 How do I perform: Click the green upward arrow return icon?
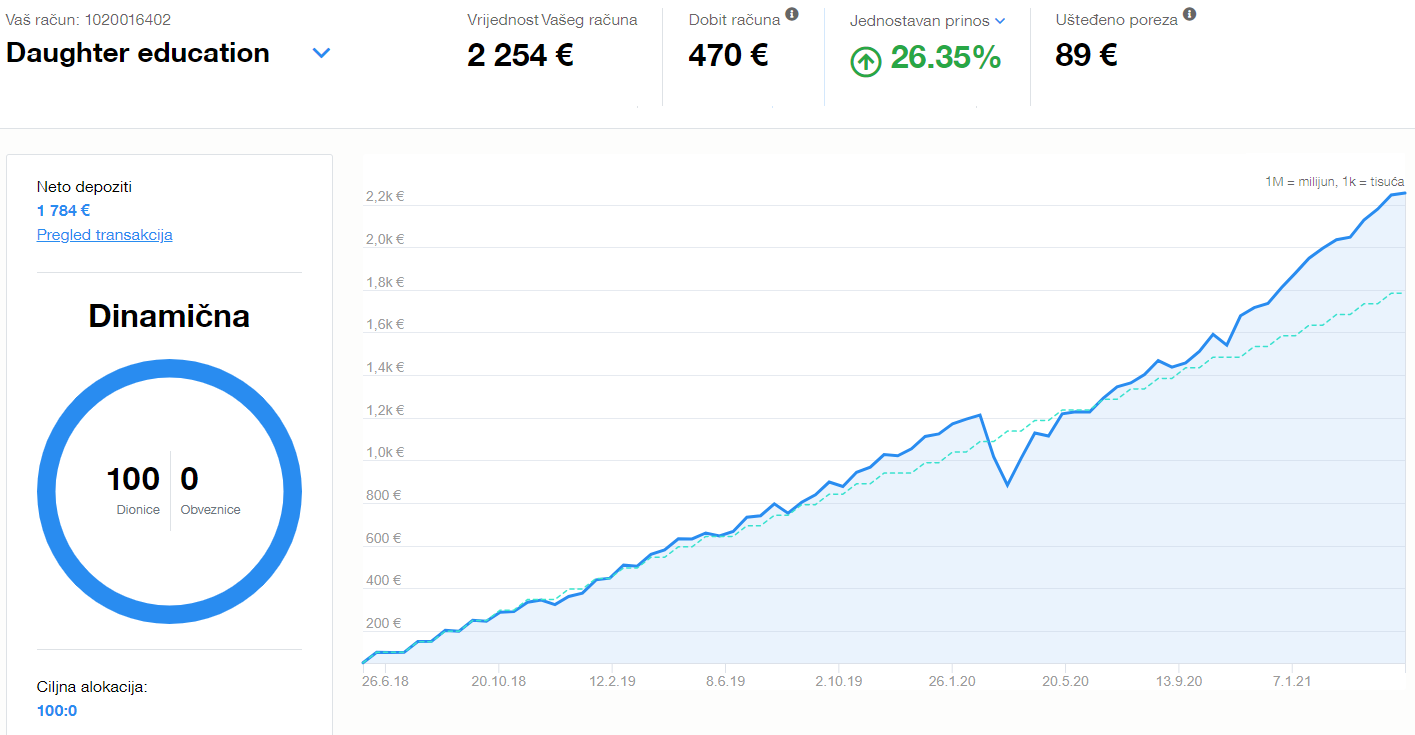pos(865,62)
